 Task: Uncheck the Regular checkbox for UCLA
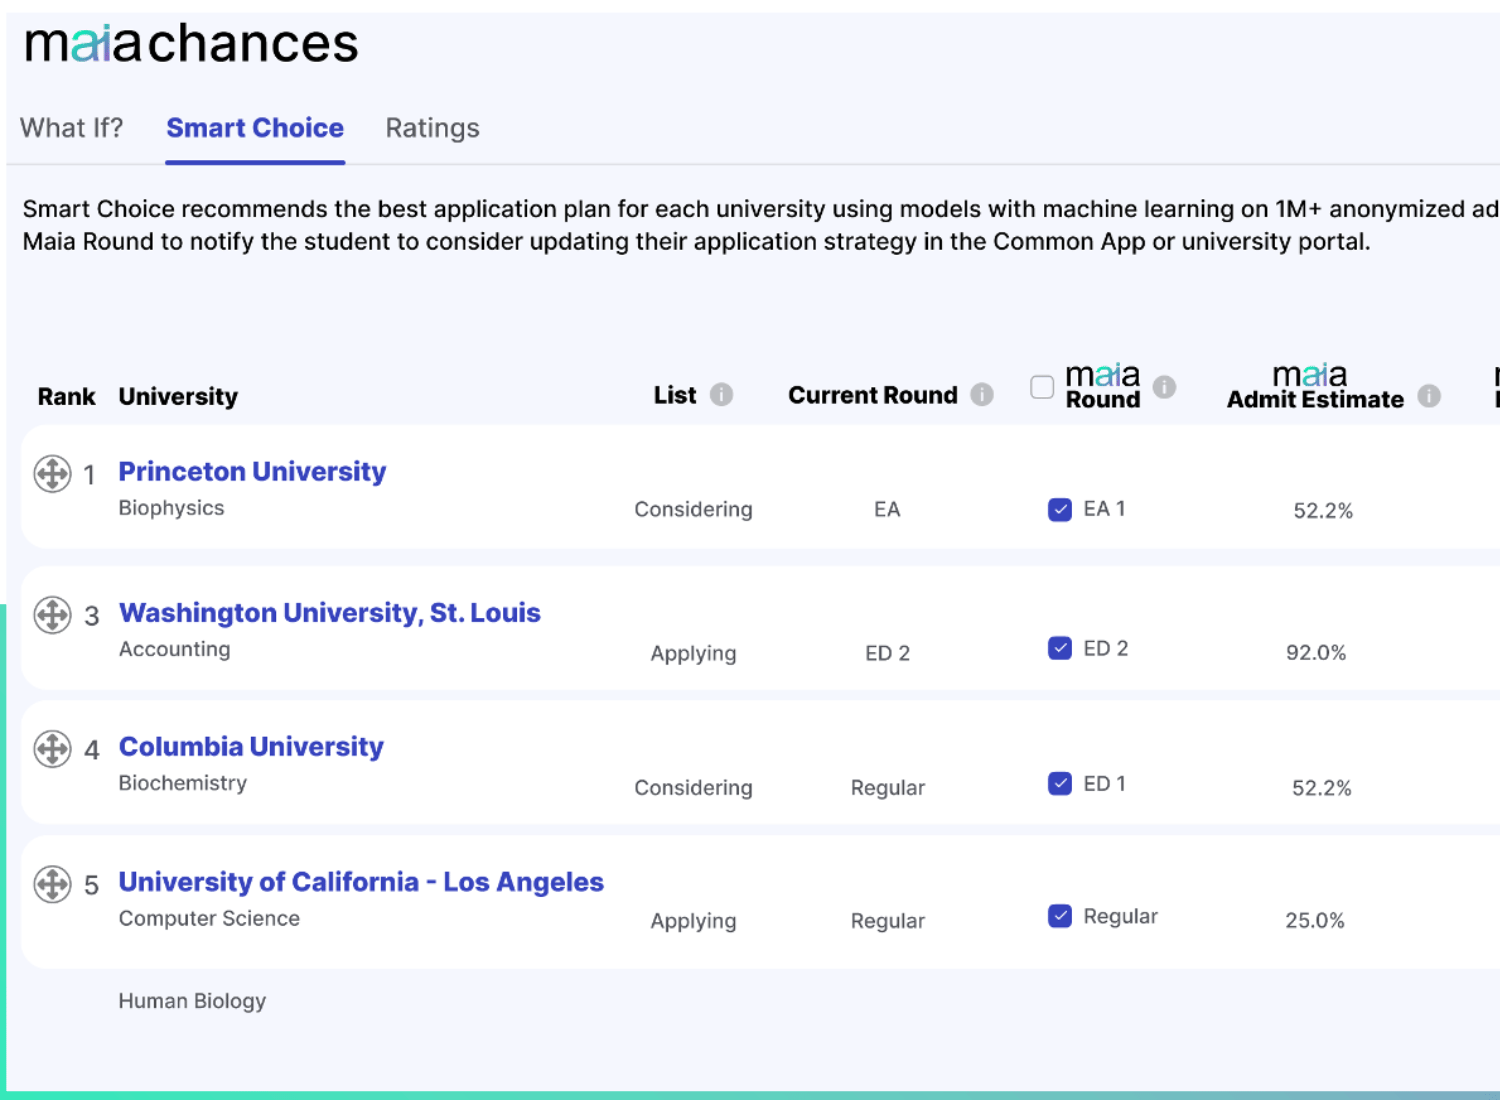(1060, 916)
